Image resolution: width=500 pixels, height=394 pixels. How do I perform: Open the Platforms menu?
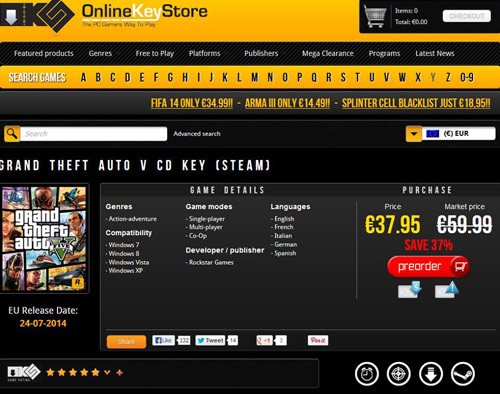click(x=205, y=53)
